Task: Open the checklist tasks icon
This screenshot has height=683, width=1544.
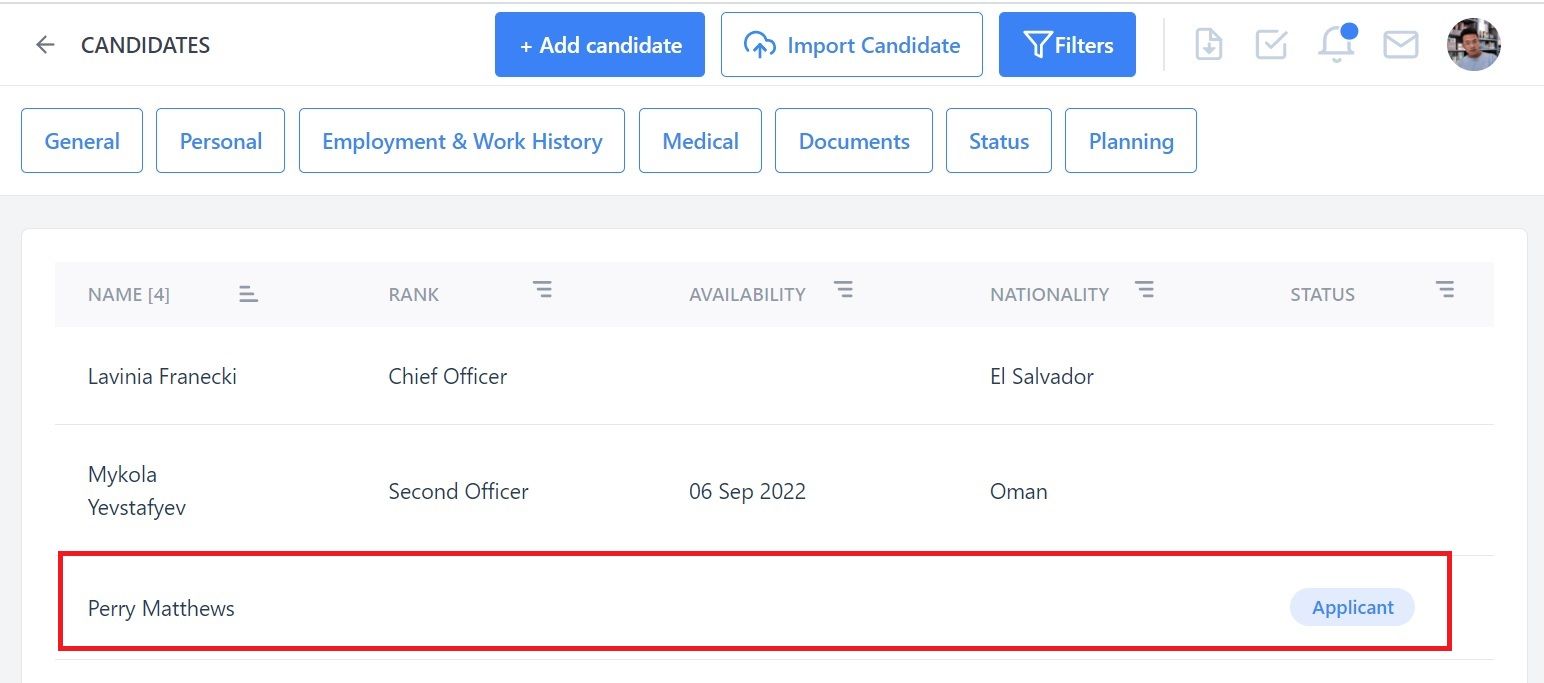Action: (x=1271, y=44)
